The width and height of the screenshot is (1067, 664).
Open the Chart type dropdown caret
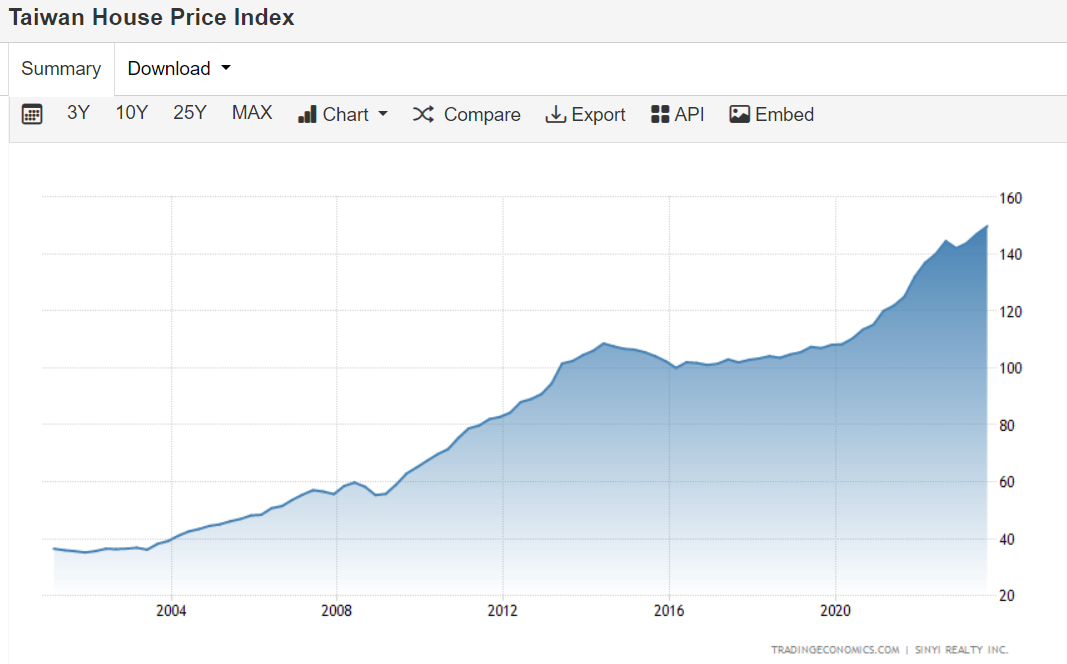tap(382, 114)
